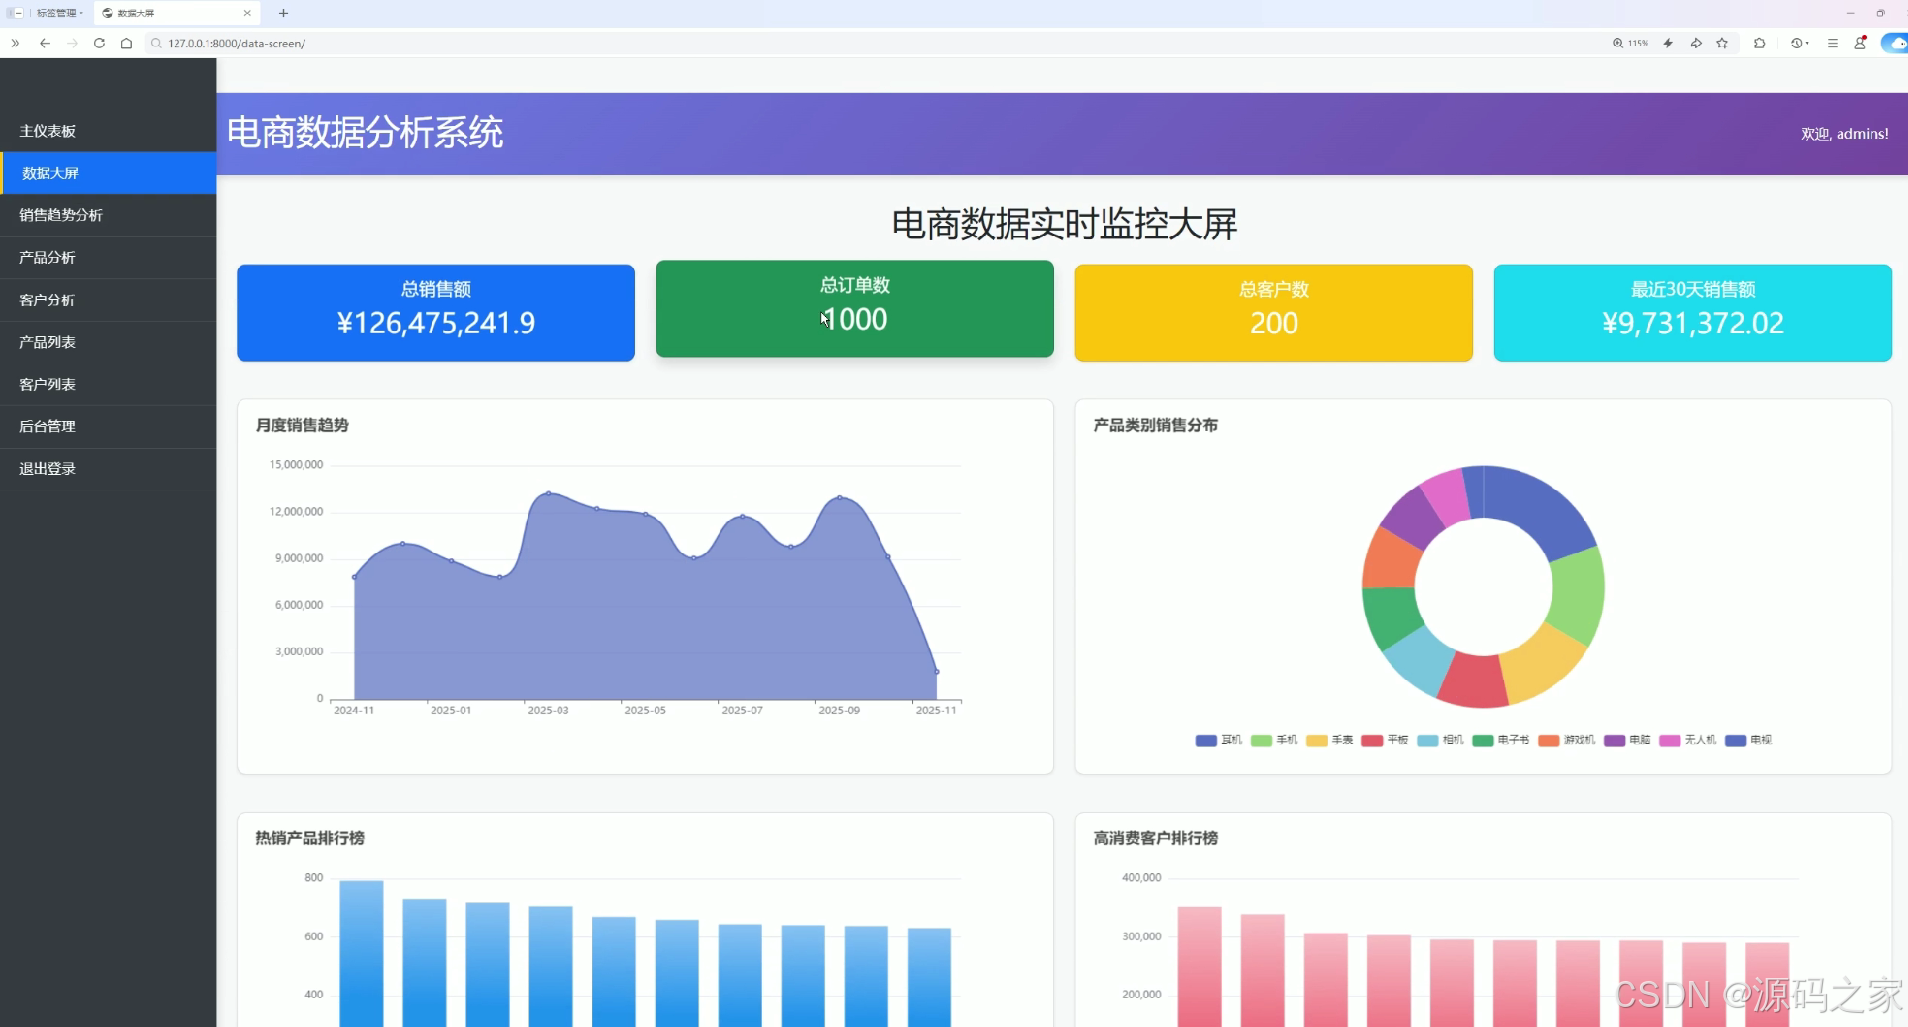Image resolution: width=1908 pixels, height=1027 pixels.
Task: Open 后台管理 from the sidebar
Action: click(47, 426)
